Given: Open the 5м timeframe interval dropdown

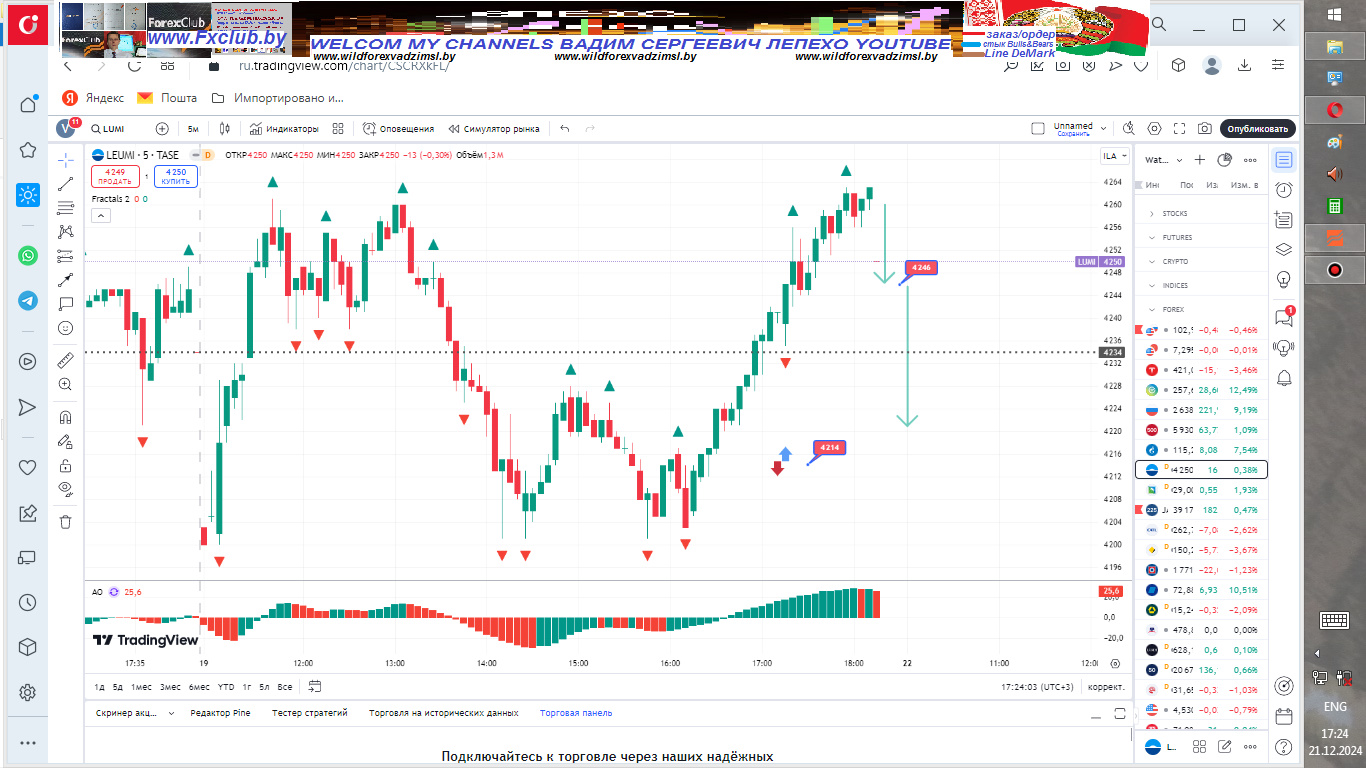Looking at the screenshot, I should [193, 129].
